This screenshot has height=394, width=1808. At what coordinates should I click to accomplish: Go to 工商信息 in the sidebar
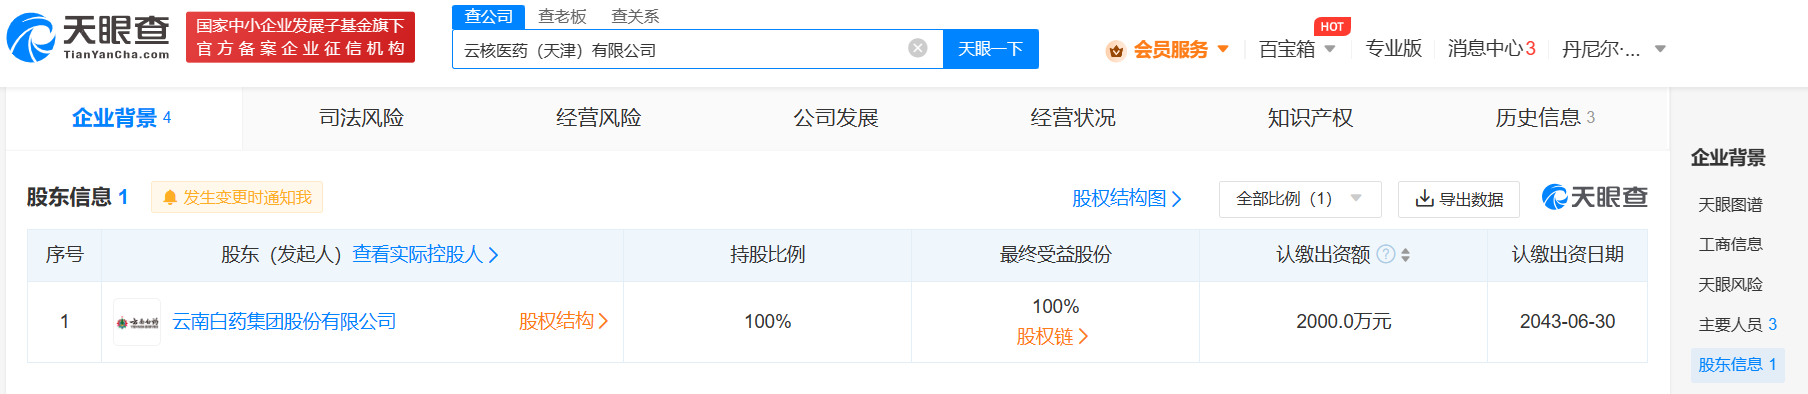coord(1730,244)
